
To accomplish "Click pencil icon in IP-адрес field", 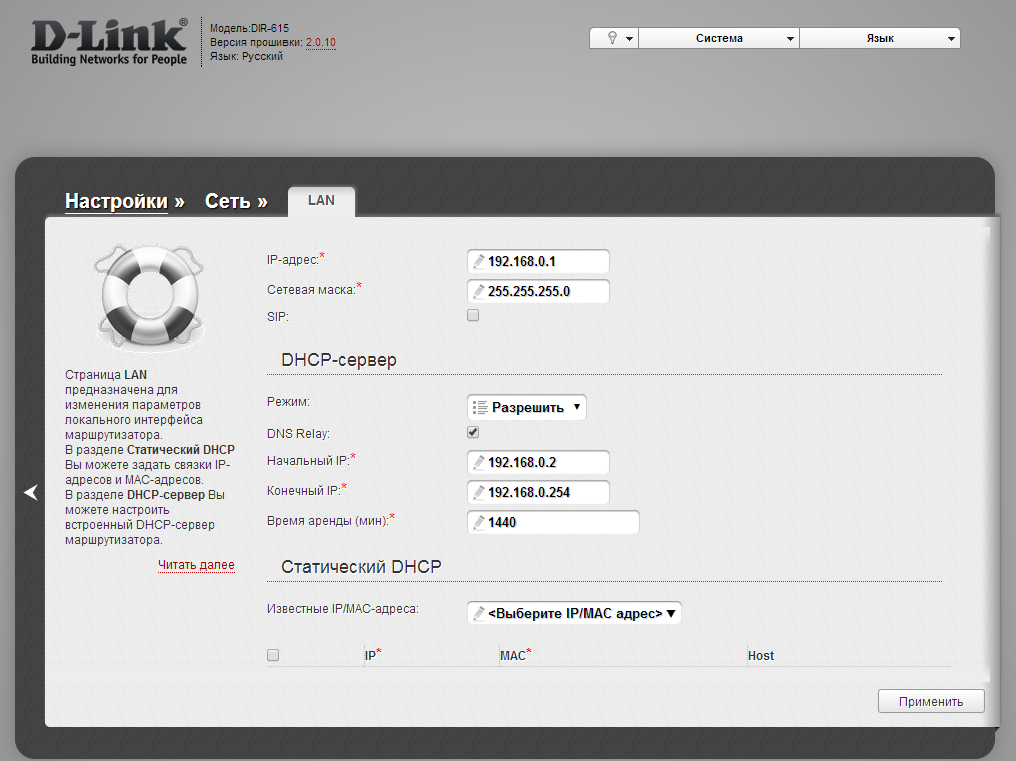I will (x=479, y=262).
